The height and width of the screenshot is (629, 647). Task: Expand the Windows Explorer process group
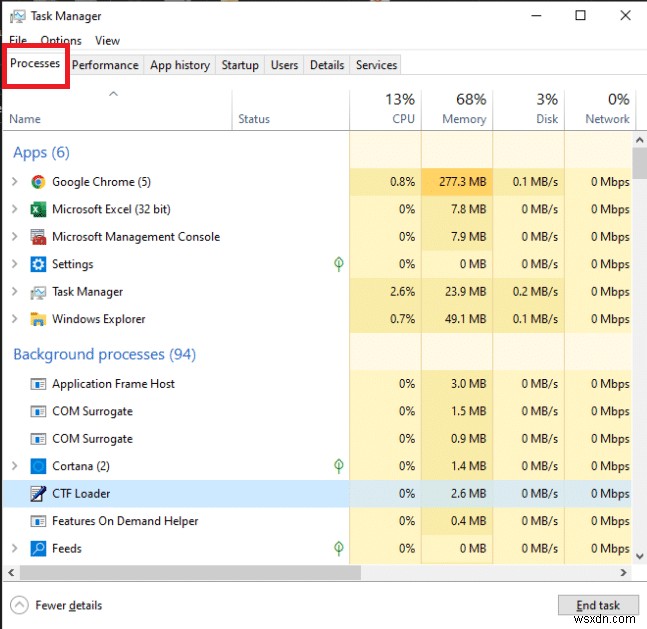click(15, 319)
